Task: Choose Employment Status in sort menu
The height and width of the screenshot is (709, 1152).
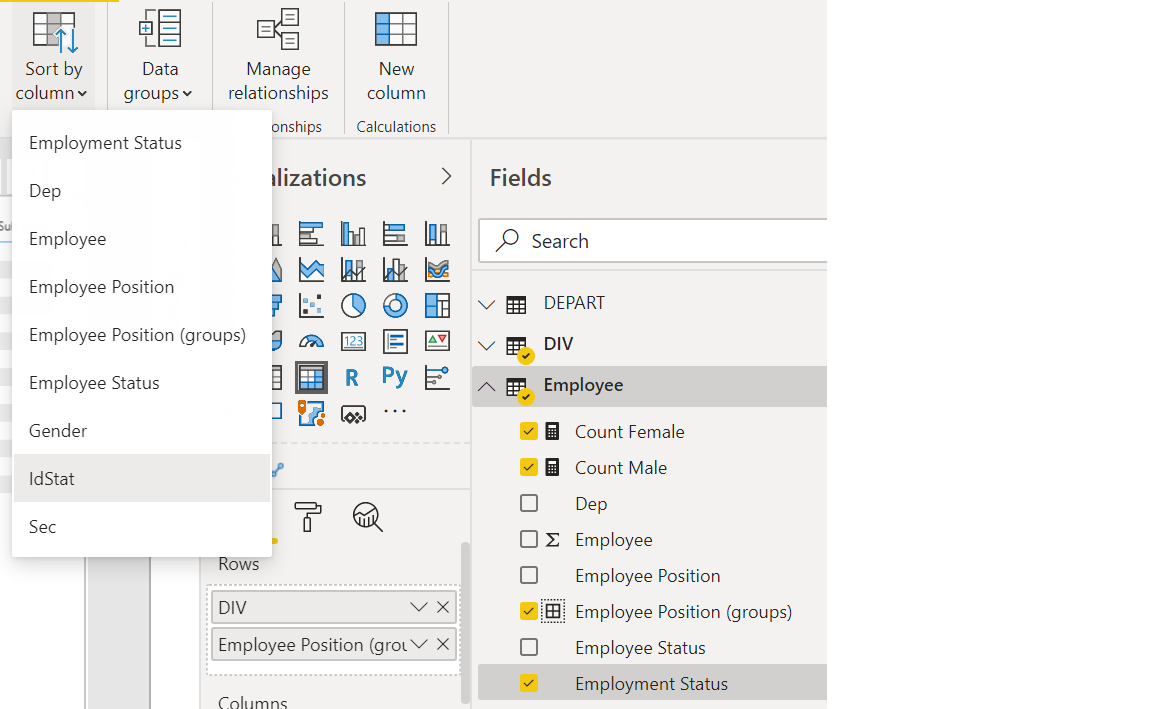Action: tap(142, 143)
